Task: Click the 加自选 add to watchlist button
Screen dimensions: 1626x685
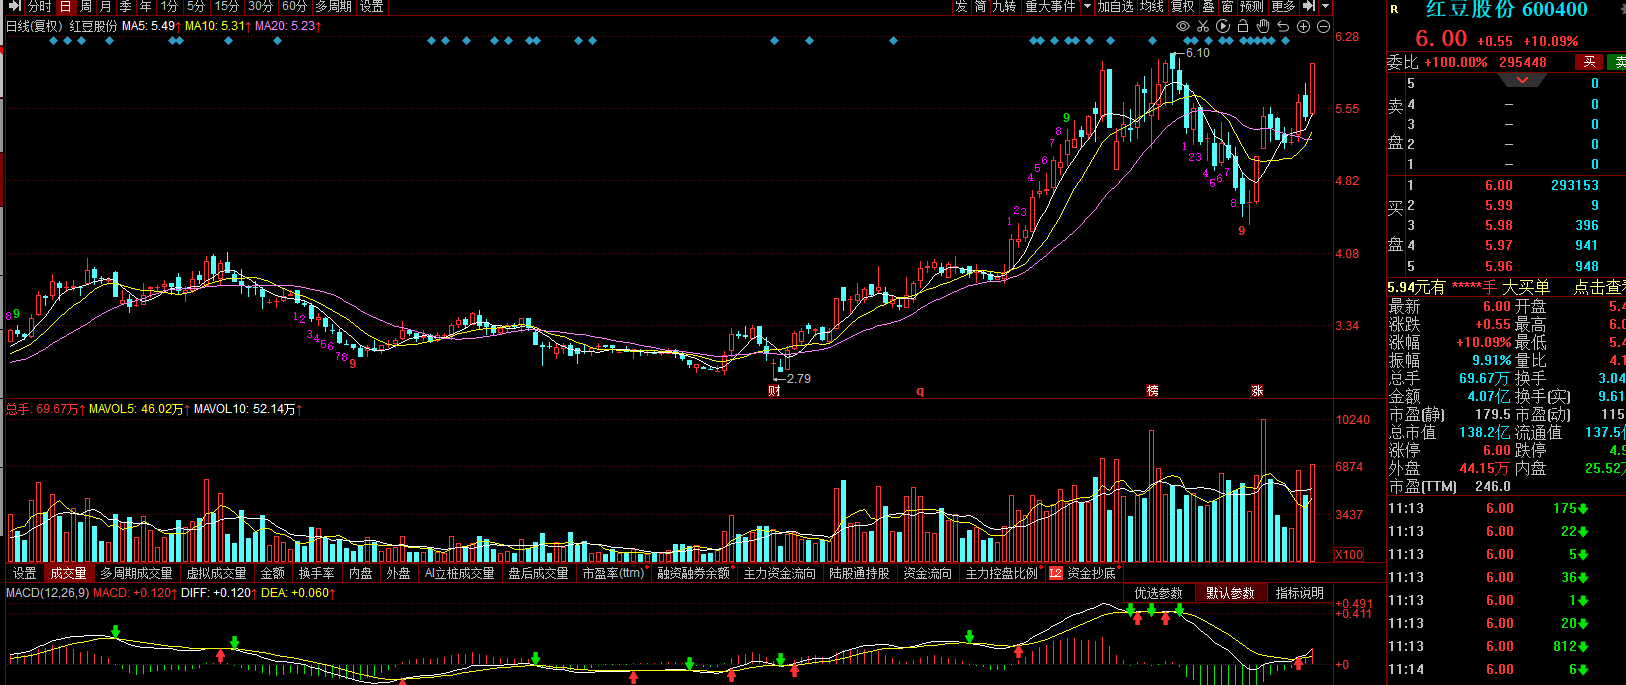Action: click(x=1115, y=6)
